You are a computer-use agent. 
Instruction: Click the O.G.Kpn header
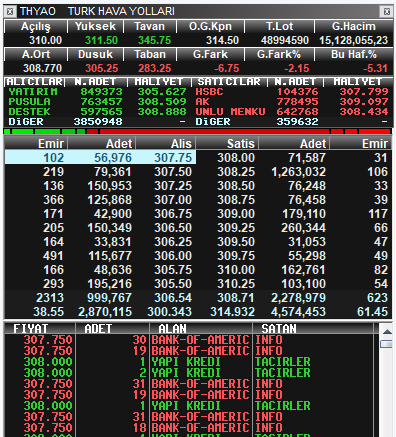click(x=210, y=27)
